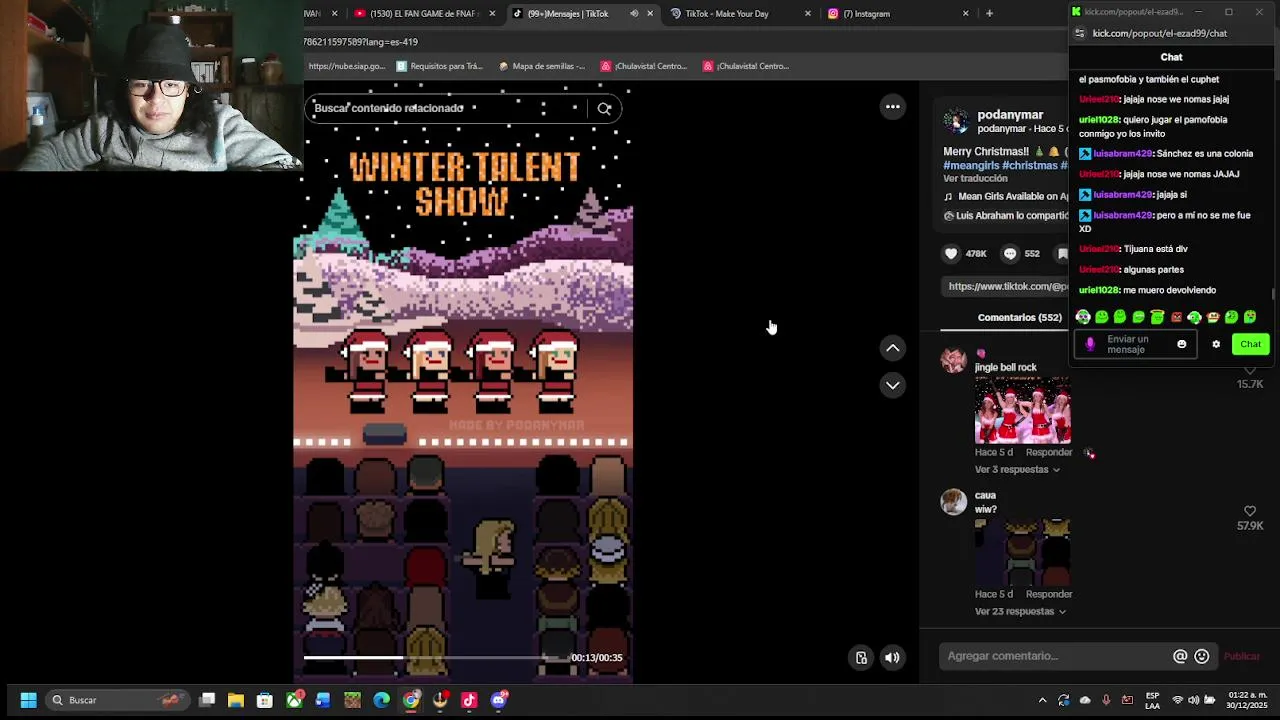Viewport: 1280px width, 720px height.
Task: Click the purple microphone icon in Kick chat
Action: pos(1090,344)
